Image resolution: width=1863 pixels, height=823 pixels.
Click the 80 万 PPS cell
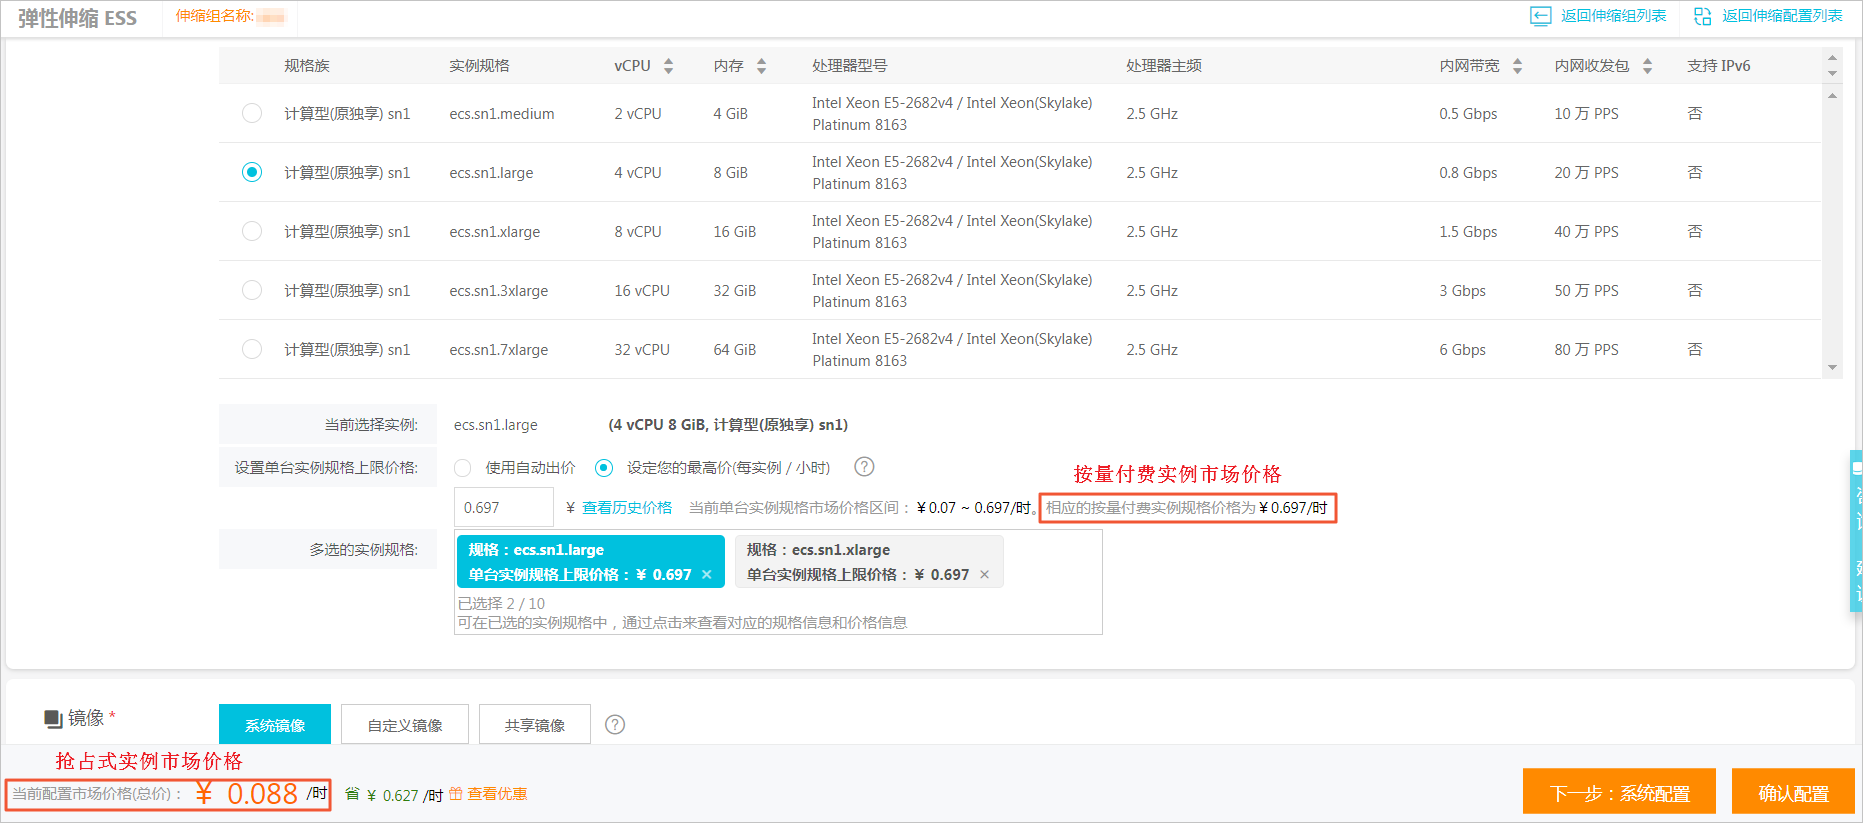tap(1586, 350)
